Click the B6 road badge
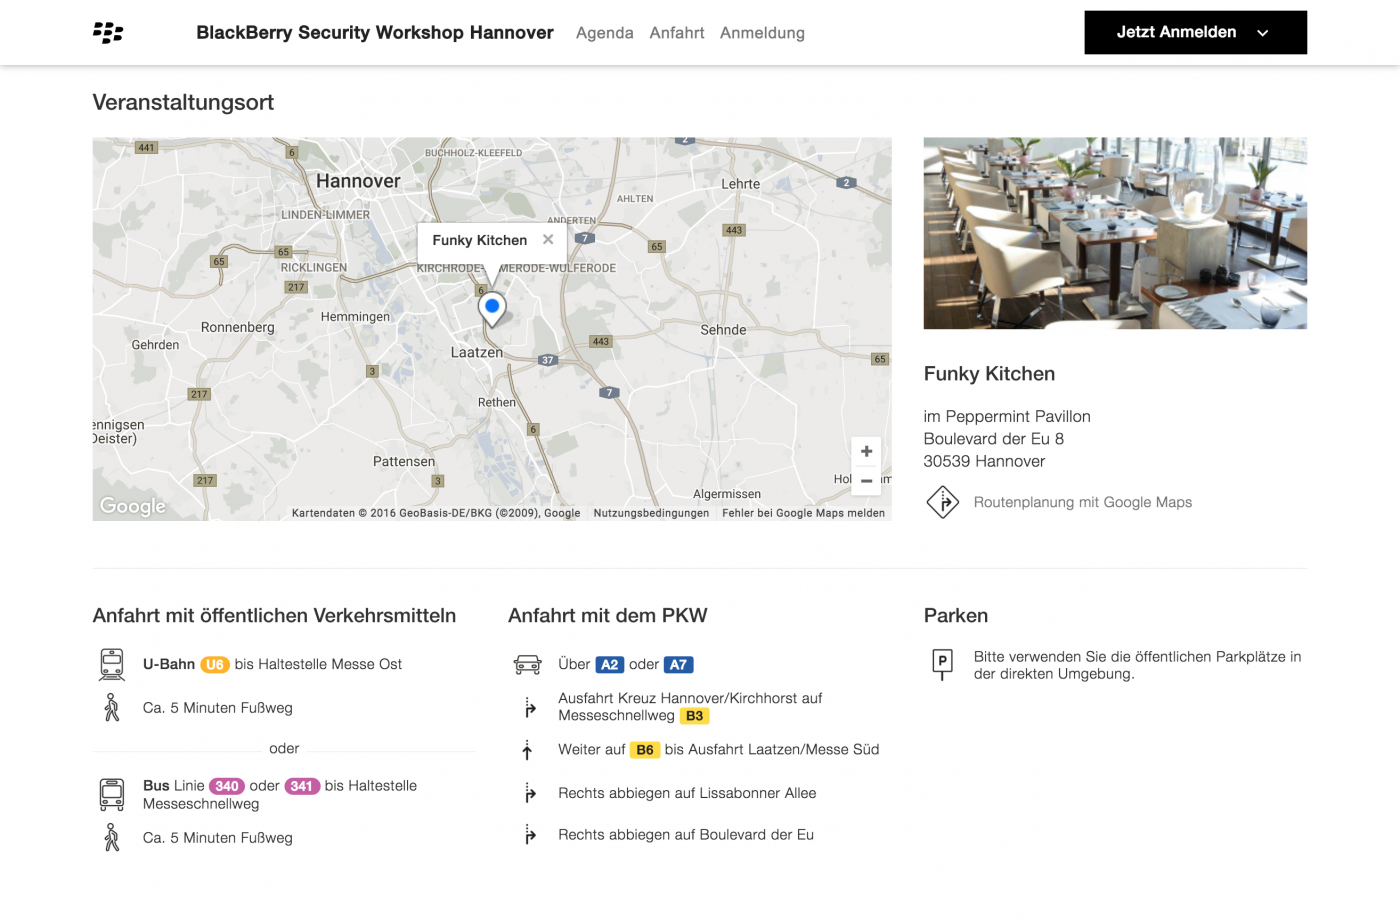Viewport: 1400px width, 920px height. click(x=645, y=750)
